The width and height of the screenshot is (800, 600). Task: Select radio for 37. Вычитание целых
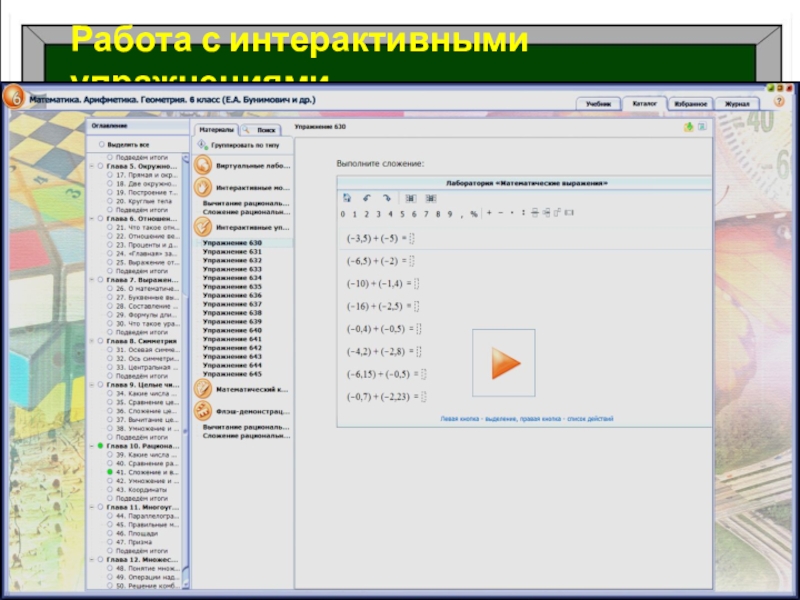[110, 420]
